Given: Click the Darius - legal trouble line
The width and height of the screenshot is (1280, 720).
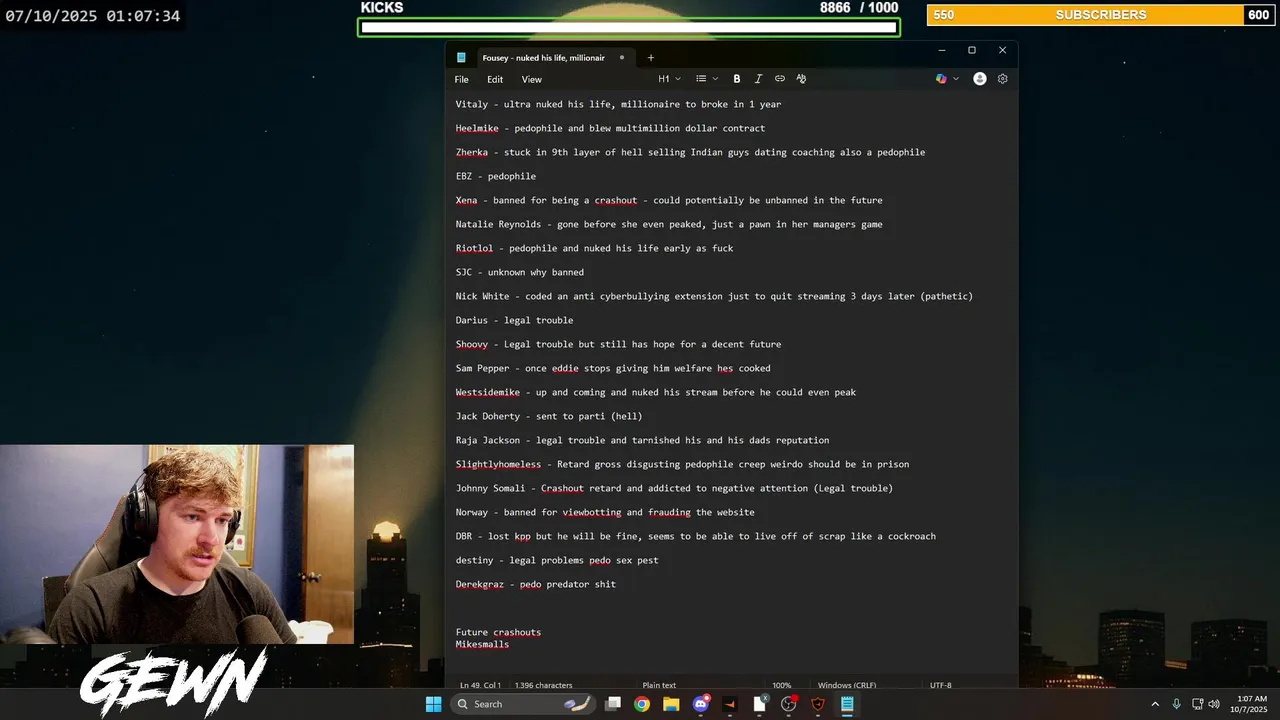Looking at the screenshot, I should (514, 320).
